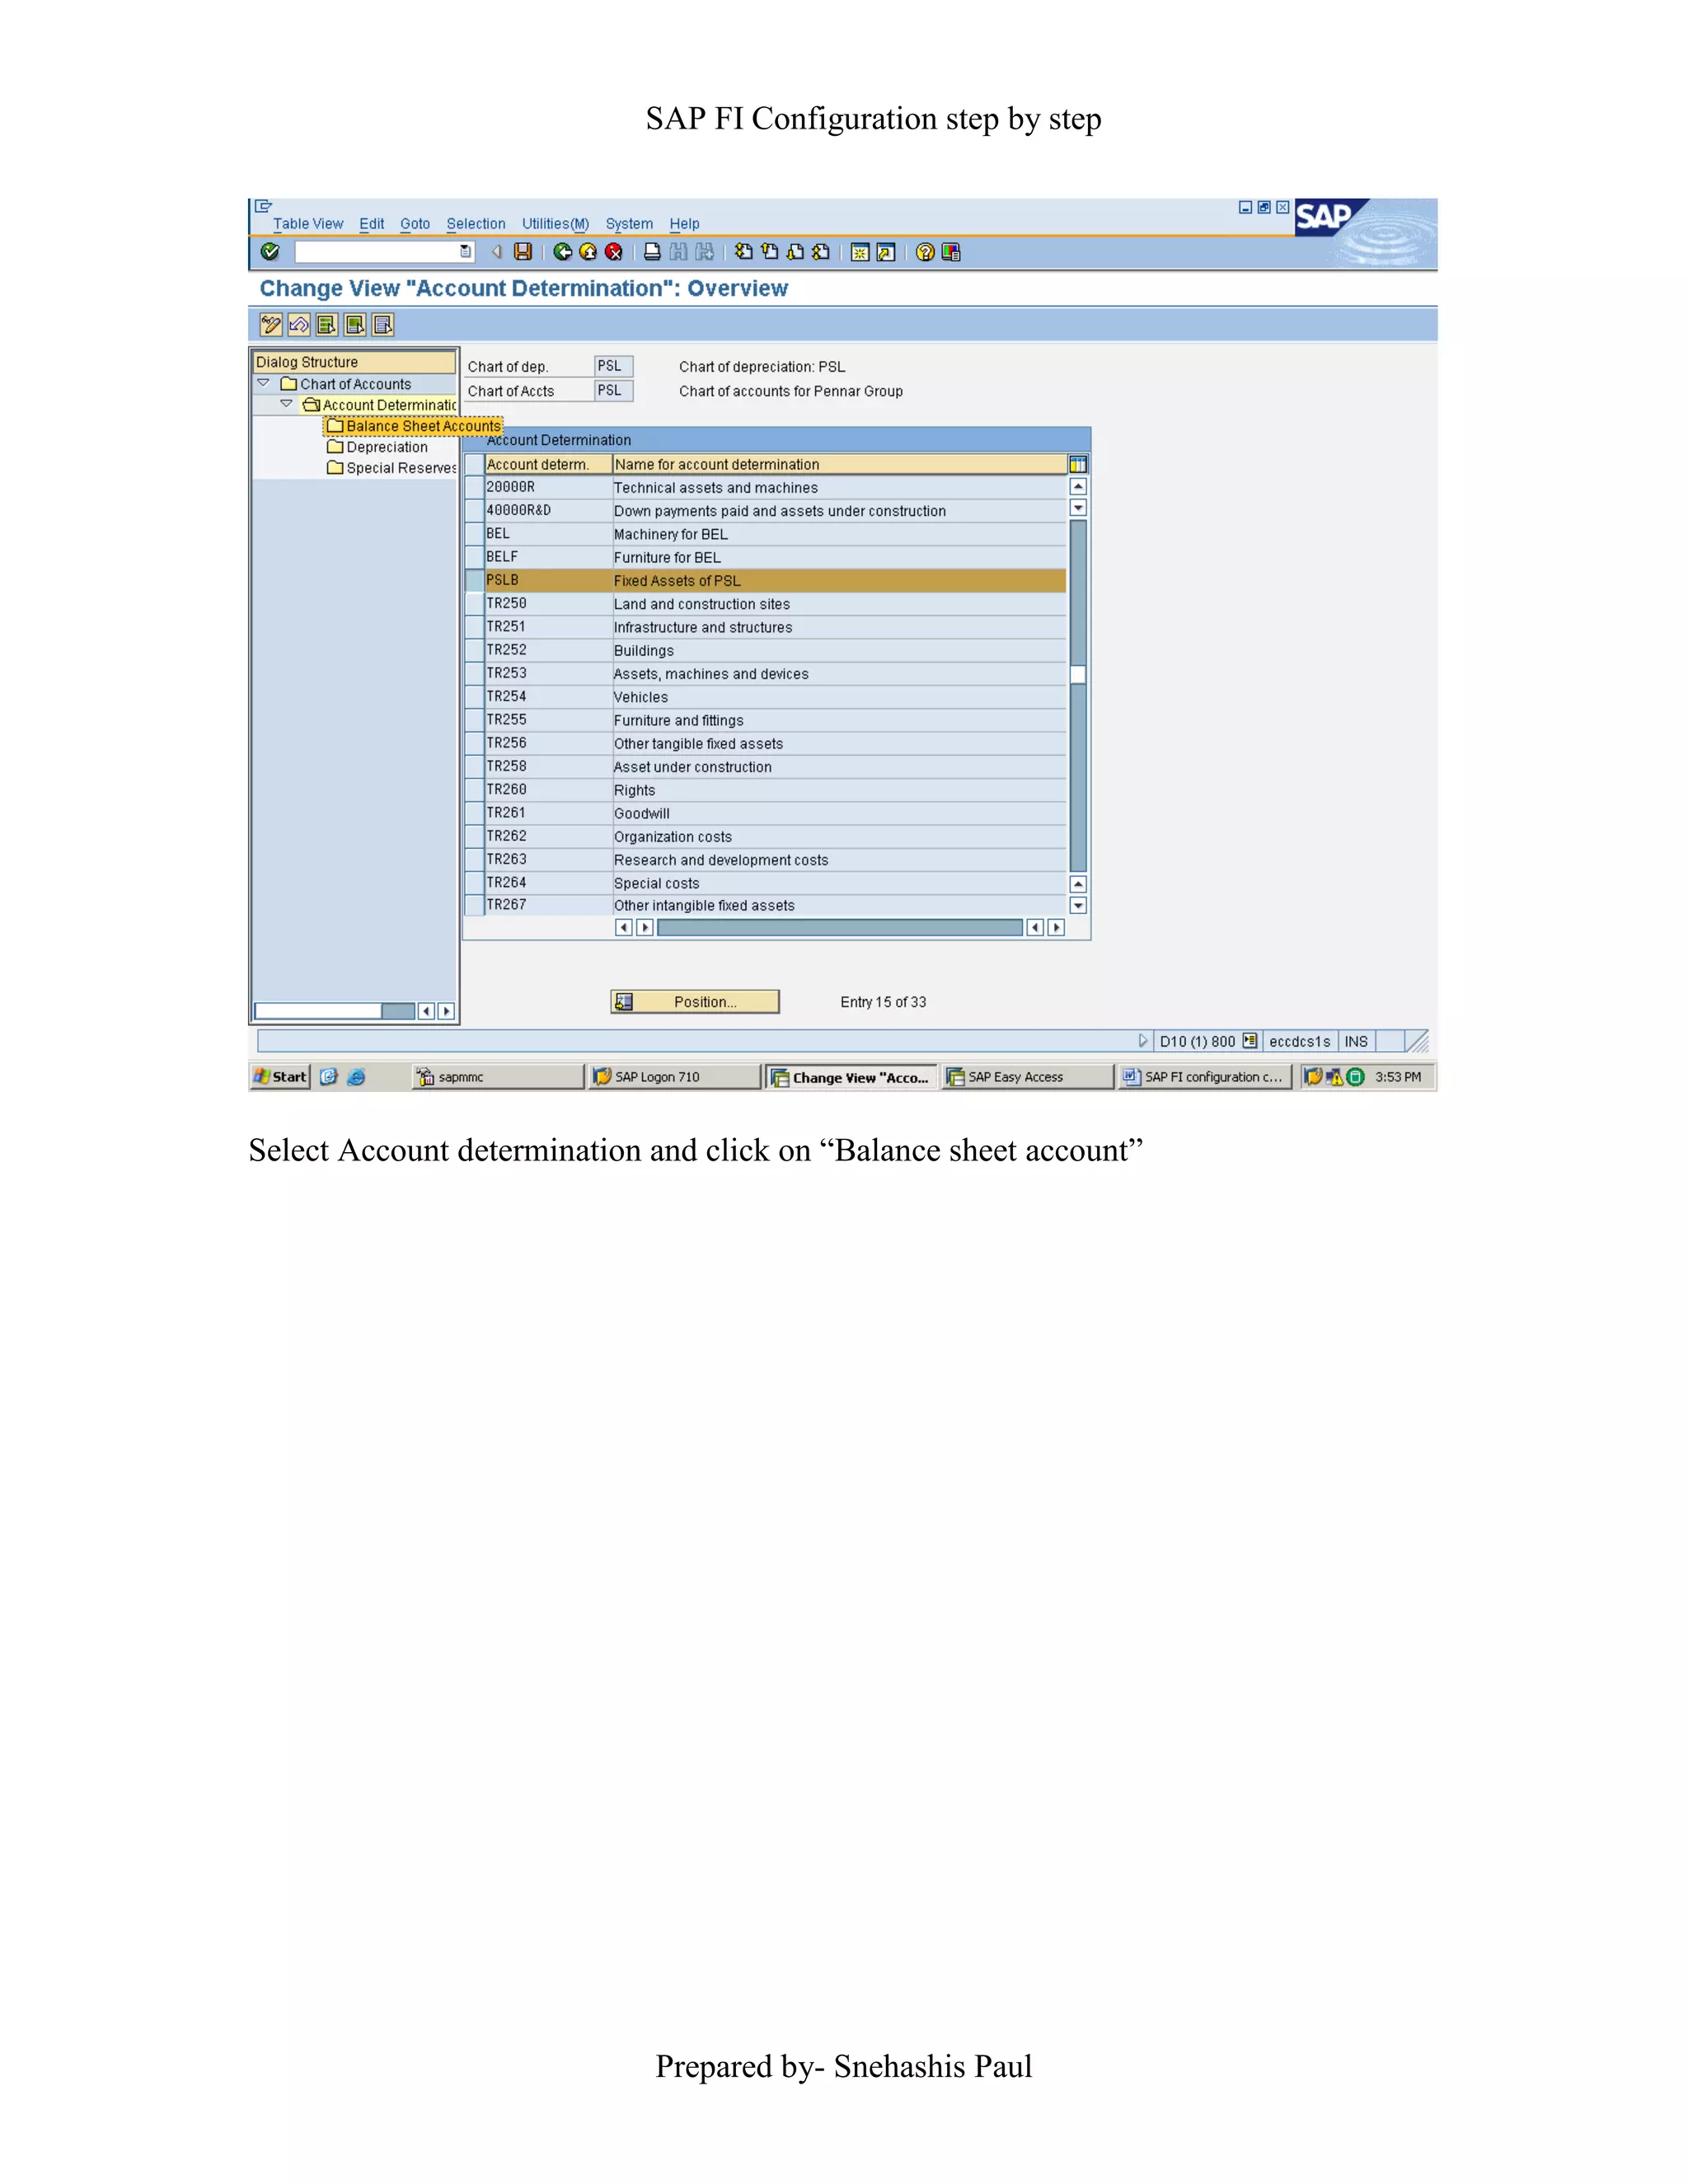Click the Create New Session icon
This screenshot has height=2184, width=1688.
pyautogui.click(x=860, y=252)
